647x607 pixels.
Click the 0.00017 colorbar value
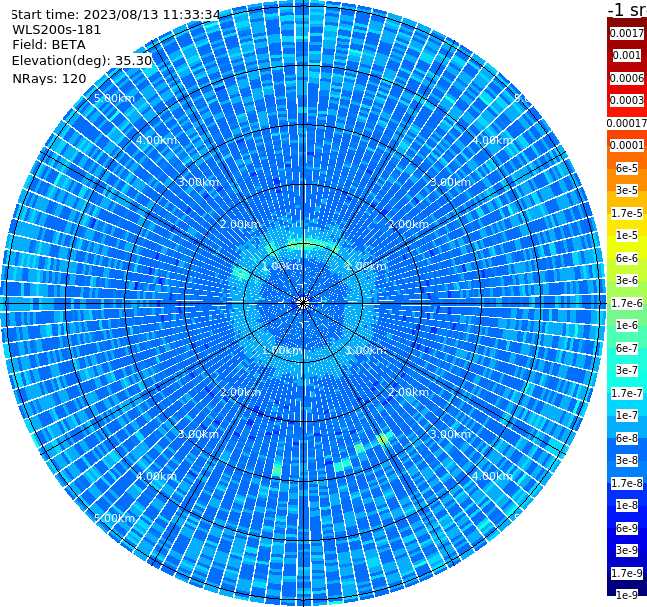627,123
